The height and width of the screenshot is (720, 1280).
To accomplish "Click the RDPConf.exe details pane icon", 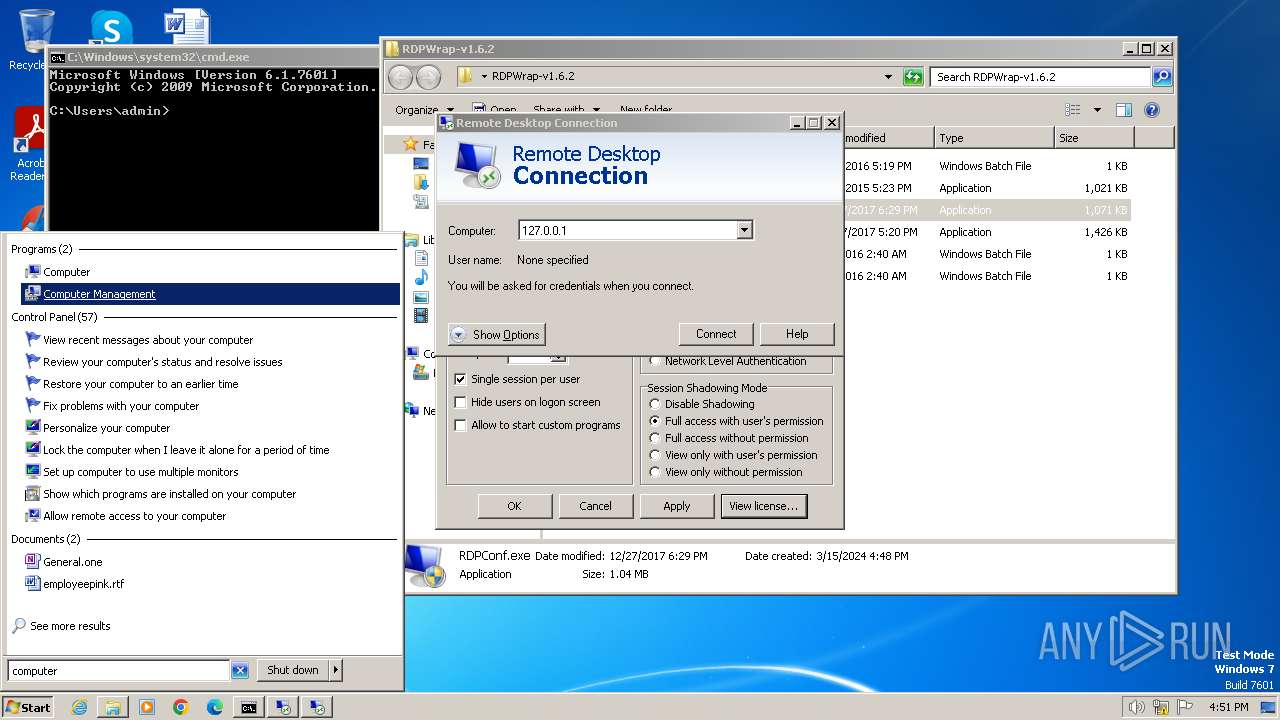I will click(x=425, y=566).
